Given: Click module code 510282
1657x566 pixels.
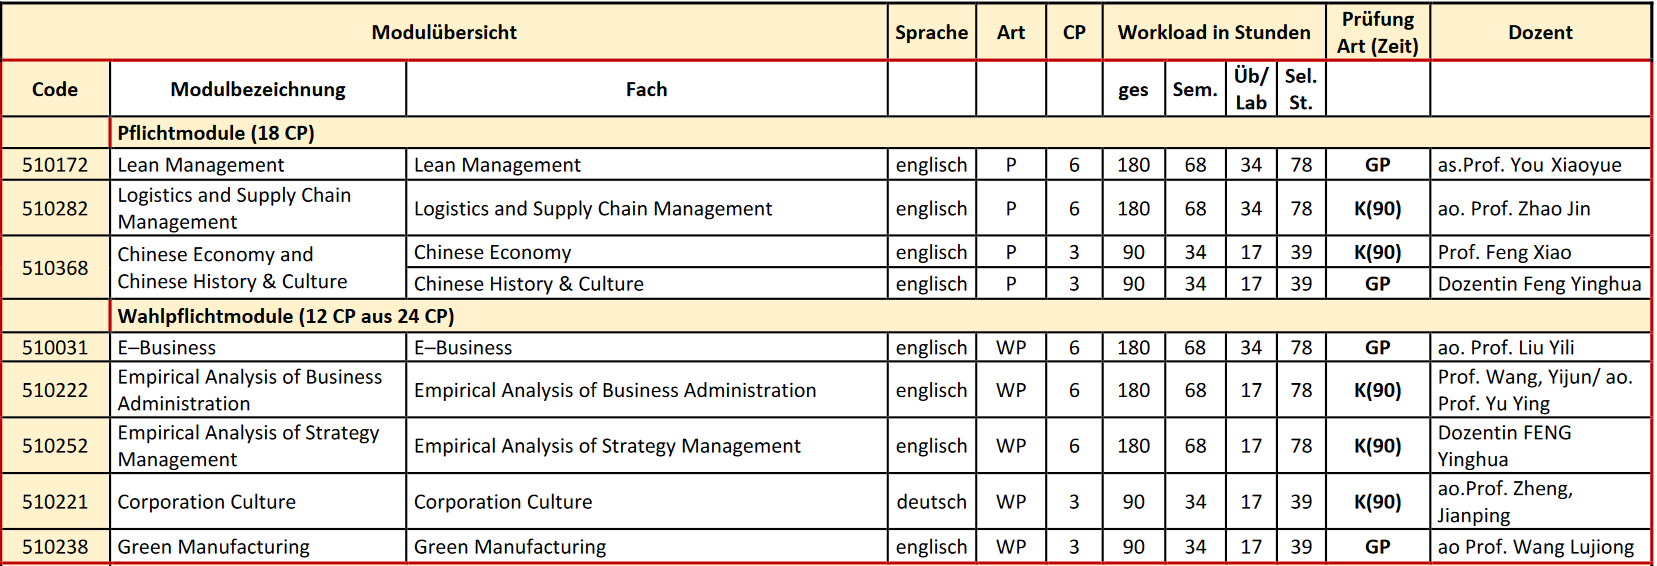Looking at the screenshot, I should 55,208.
